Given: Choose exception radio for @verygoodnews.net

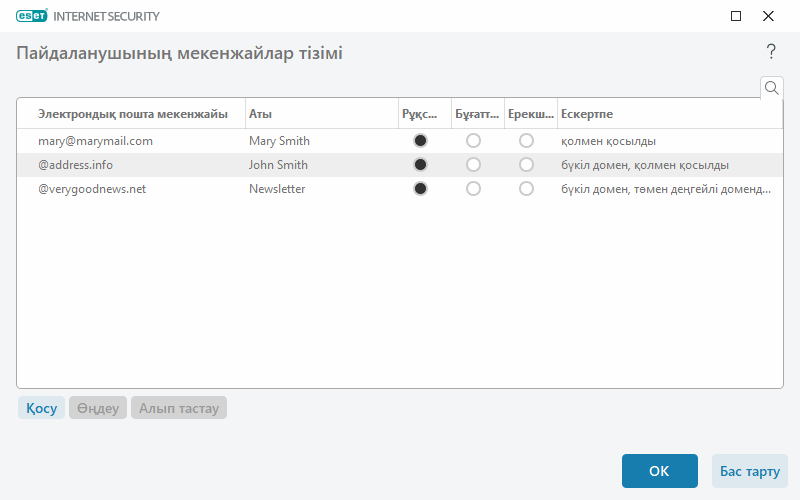Looking at the screenshot, I should [526, 189].
